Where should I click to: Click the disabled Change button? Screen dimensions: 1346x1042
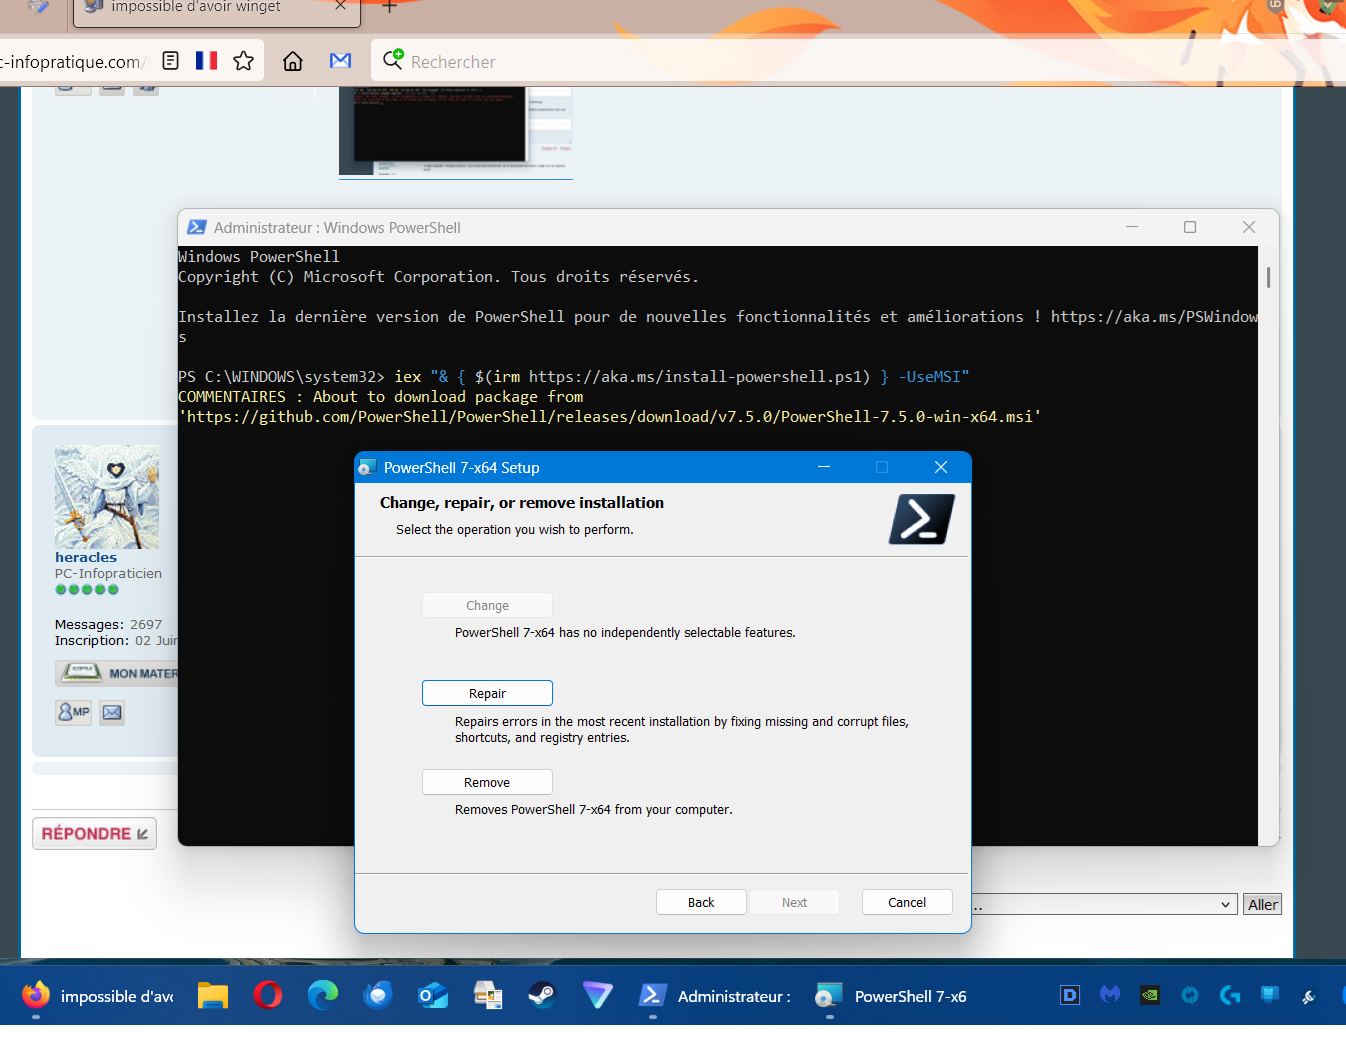click(x=487, y=605)
